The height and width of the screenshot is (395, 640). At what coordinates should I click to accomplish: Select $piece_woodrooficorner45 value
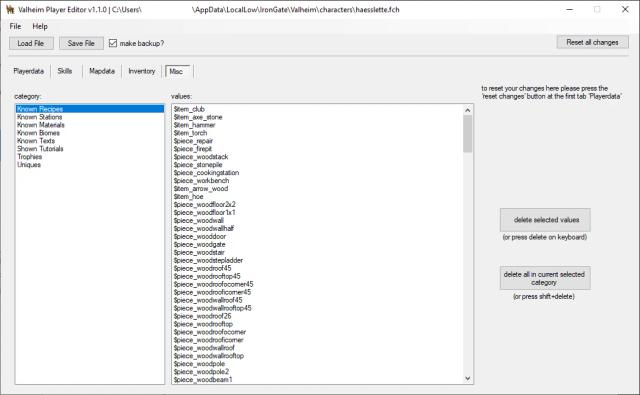coord(317,292)
